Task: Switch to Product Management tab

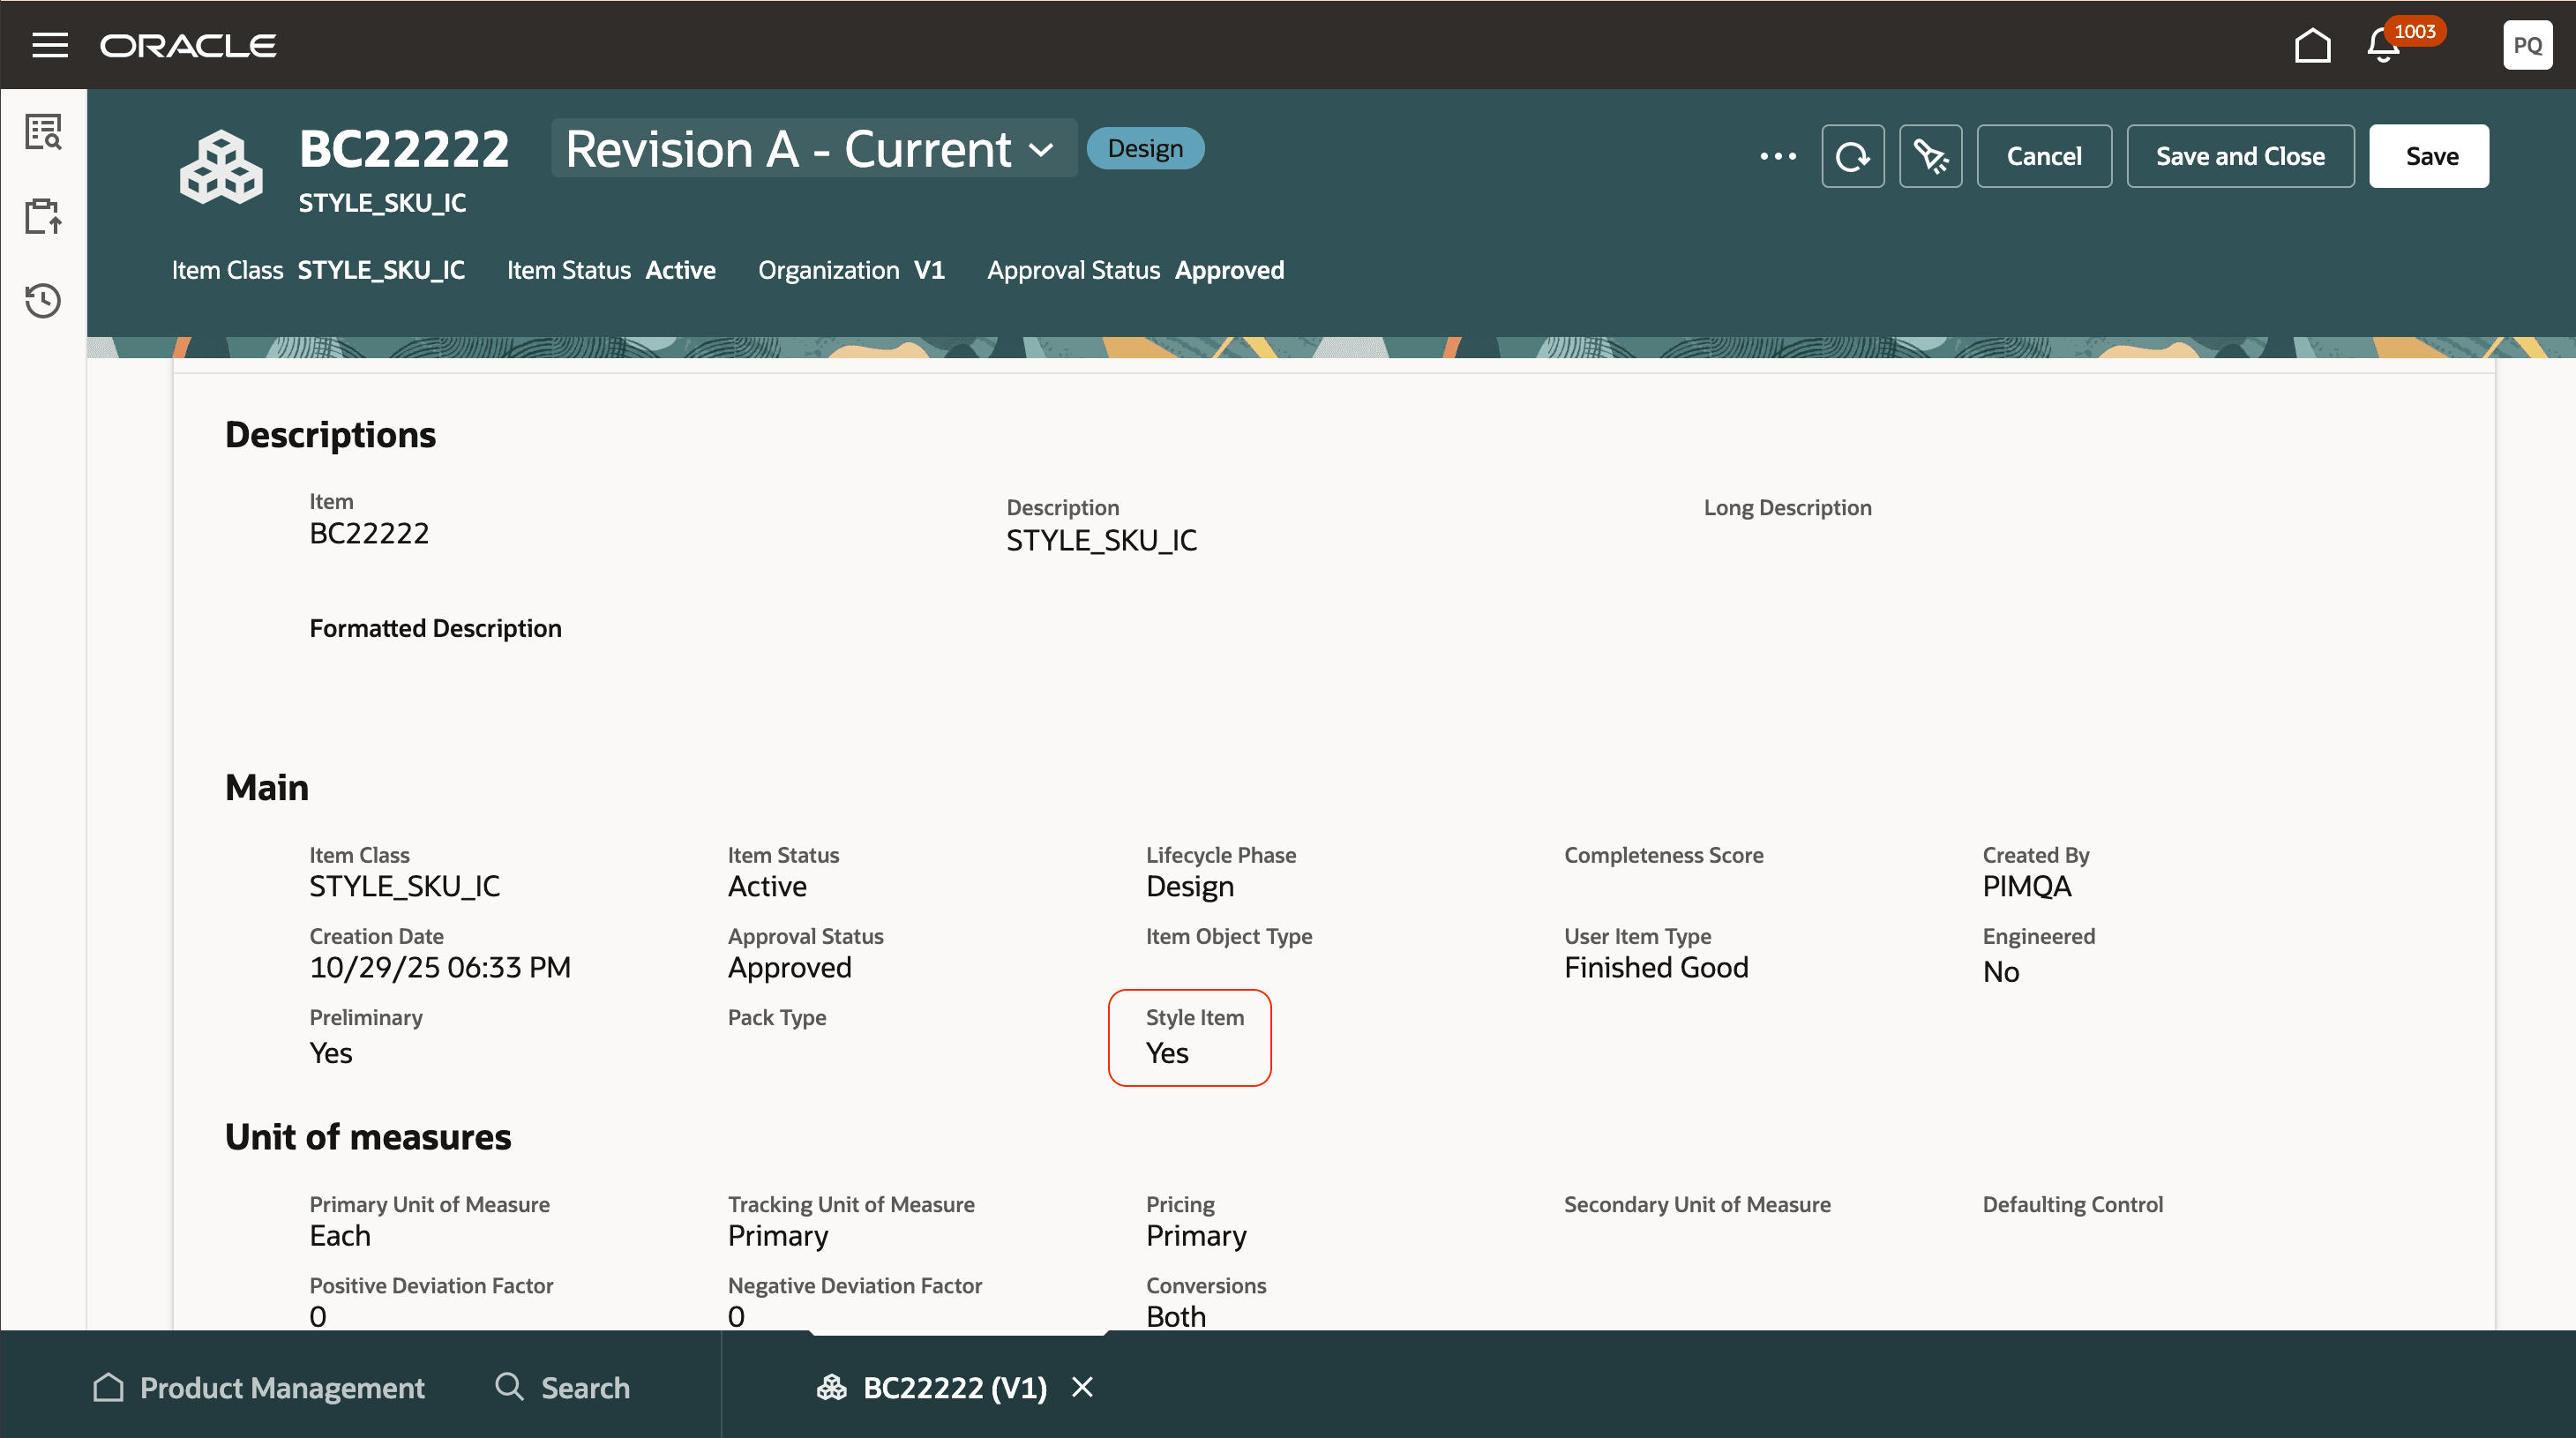Action: click(259, 1387)
